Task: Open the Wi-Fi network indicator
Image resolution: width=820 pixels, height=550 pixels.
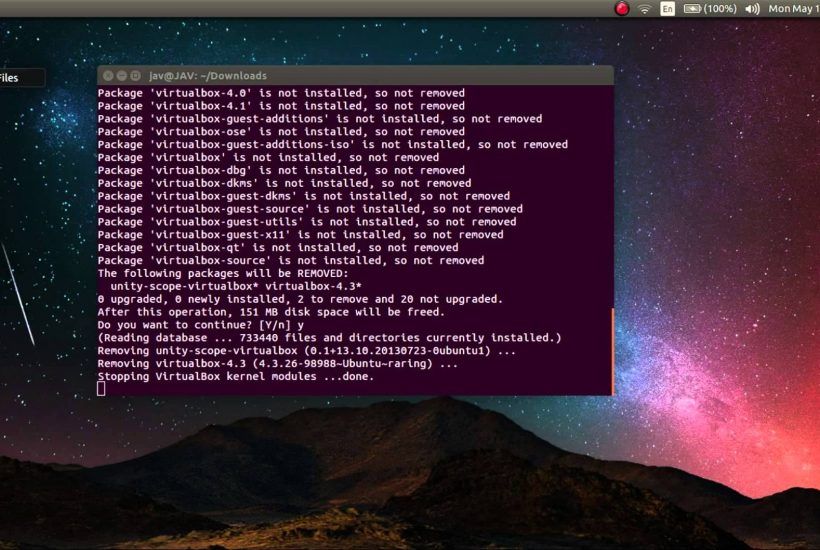Action: (x=645, y=9)
